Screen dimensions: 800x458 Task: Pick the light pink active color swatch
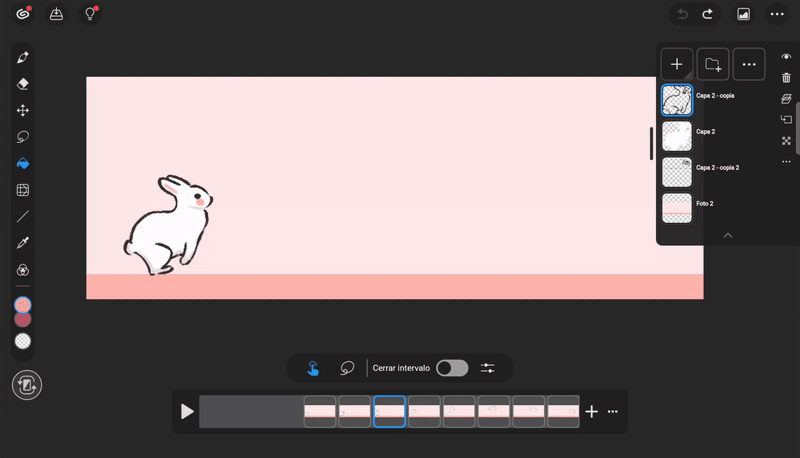pyautogui.click(x=22, y=305)
